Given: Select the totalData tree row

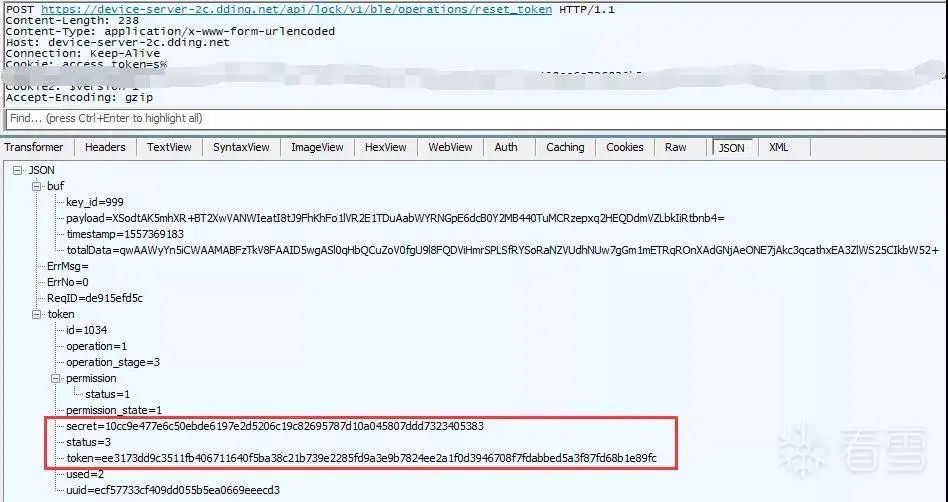Looking at the screenshot, I should 502,250.
